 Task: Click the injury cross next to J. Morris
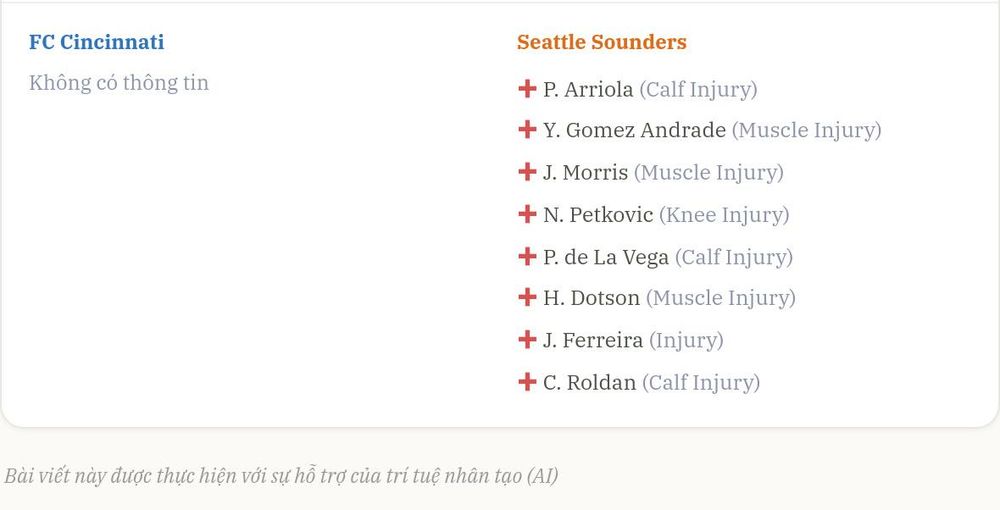(x=527, y=171)
